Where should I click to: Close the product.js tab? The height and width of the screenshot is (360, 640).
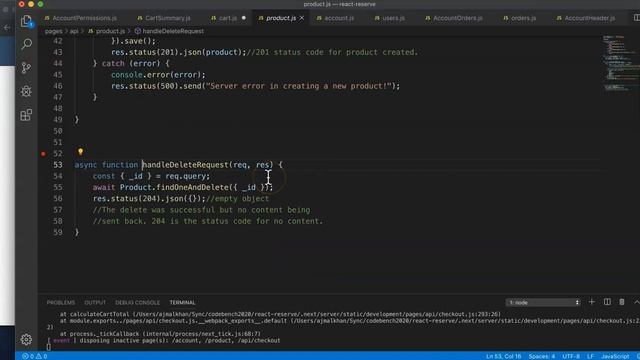click(x=302, y=18)
